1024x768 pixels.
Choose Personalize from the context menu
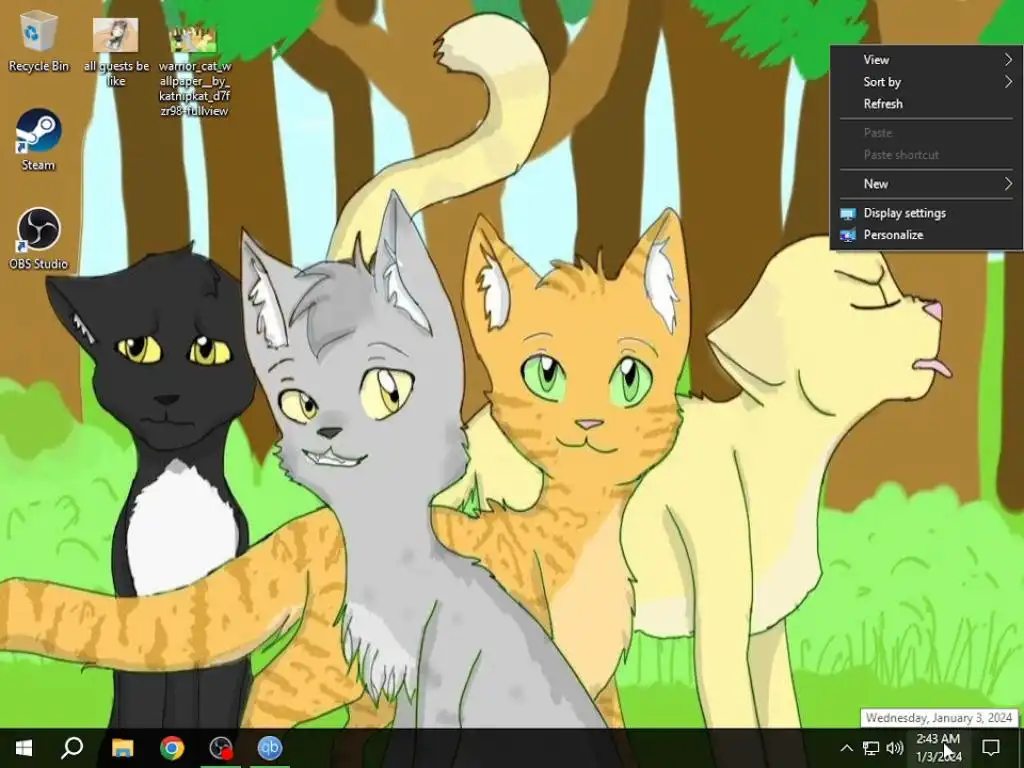tap(926, 235)
